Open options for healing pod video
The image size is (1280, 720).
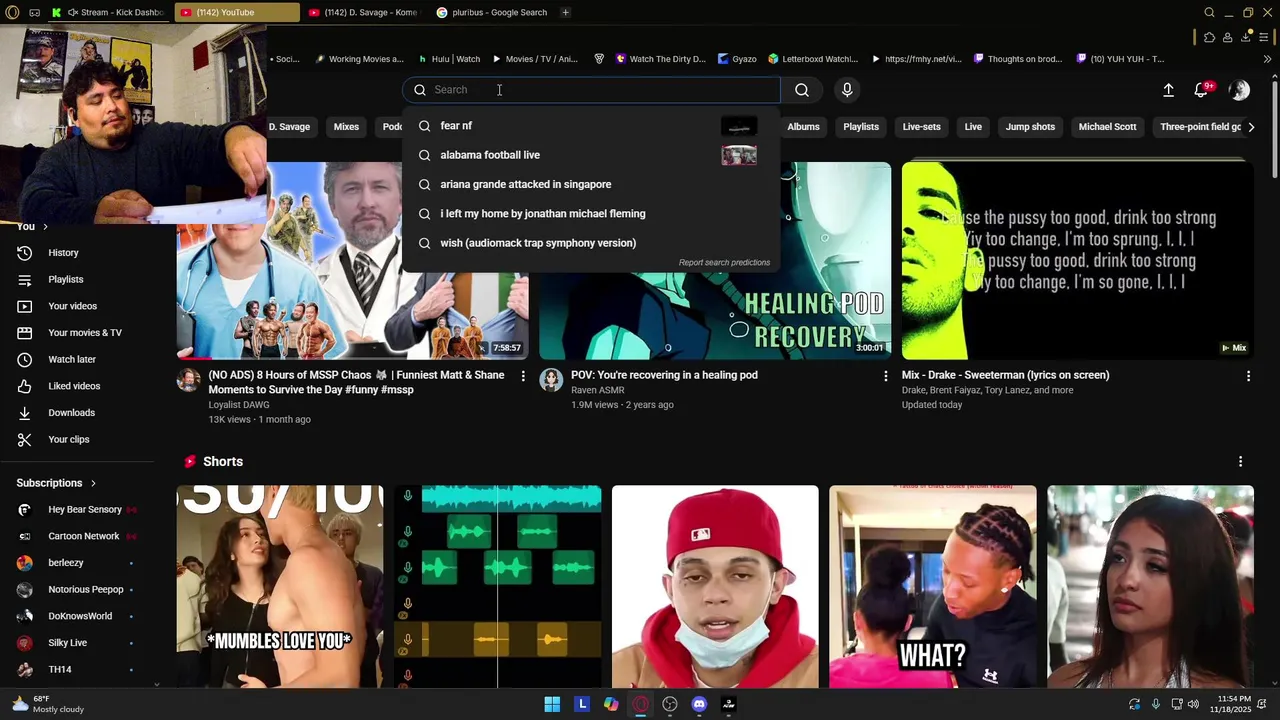pyautogui.click(x=885, y=376)
